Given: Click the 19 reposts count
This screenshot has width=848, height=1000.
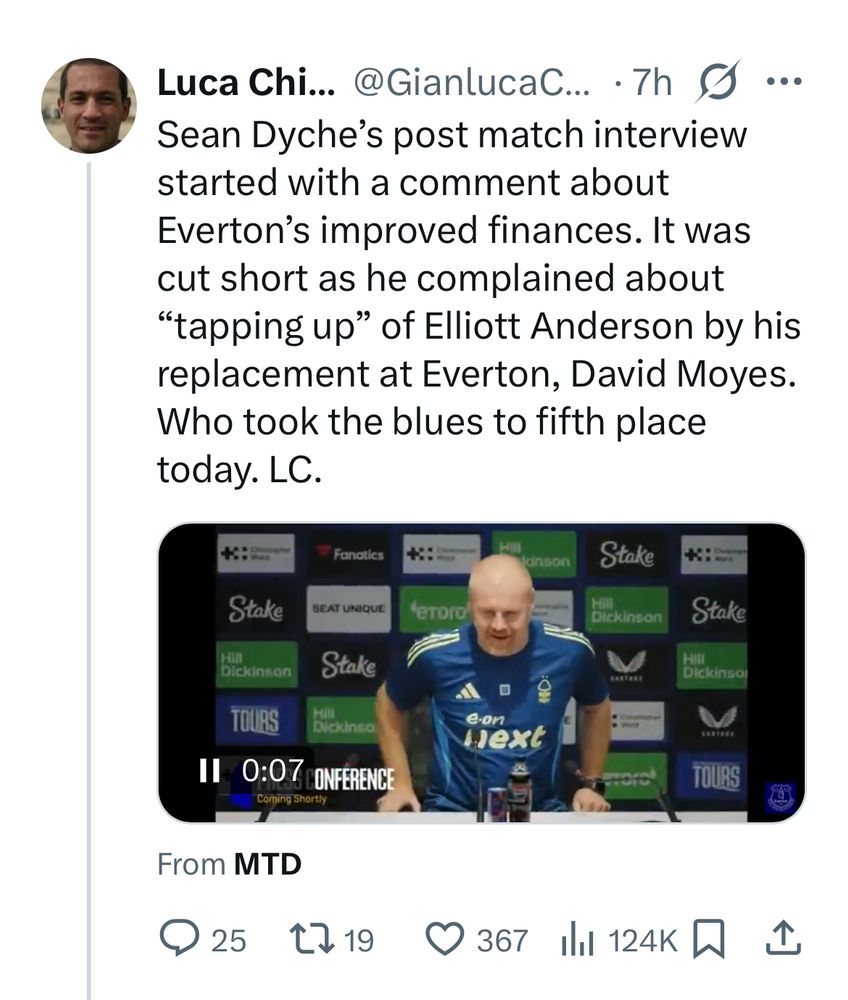Looking at the screenshot, I should 357,940.
